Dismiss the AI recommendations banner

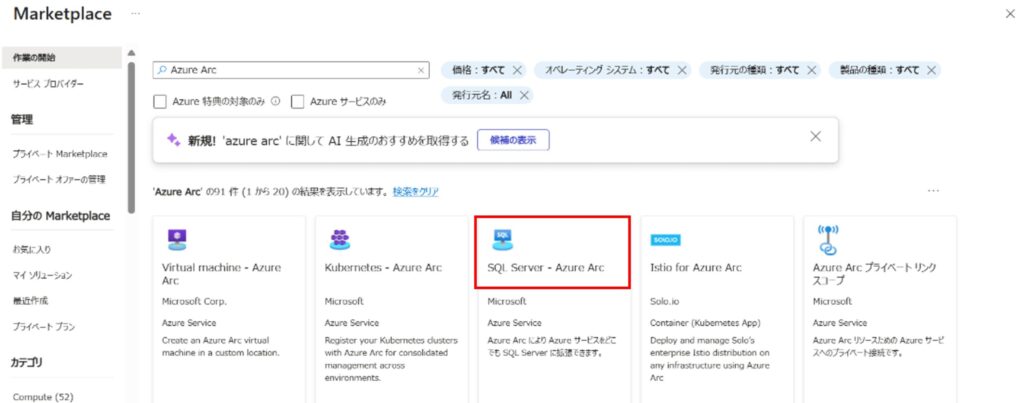(815, 136)
